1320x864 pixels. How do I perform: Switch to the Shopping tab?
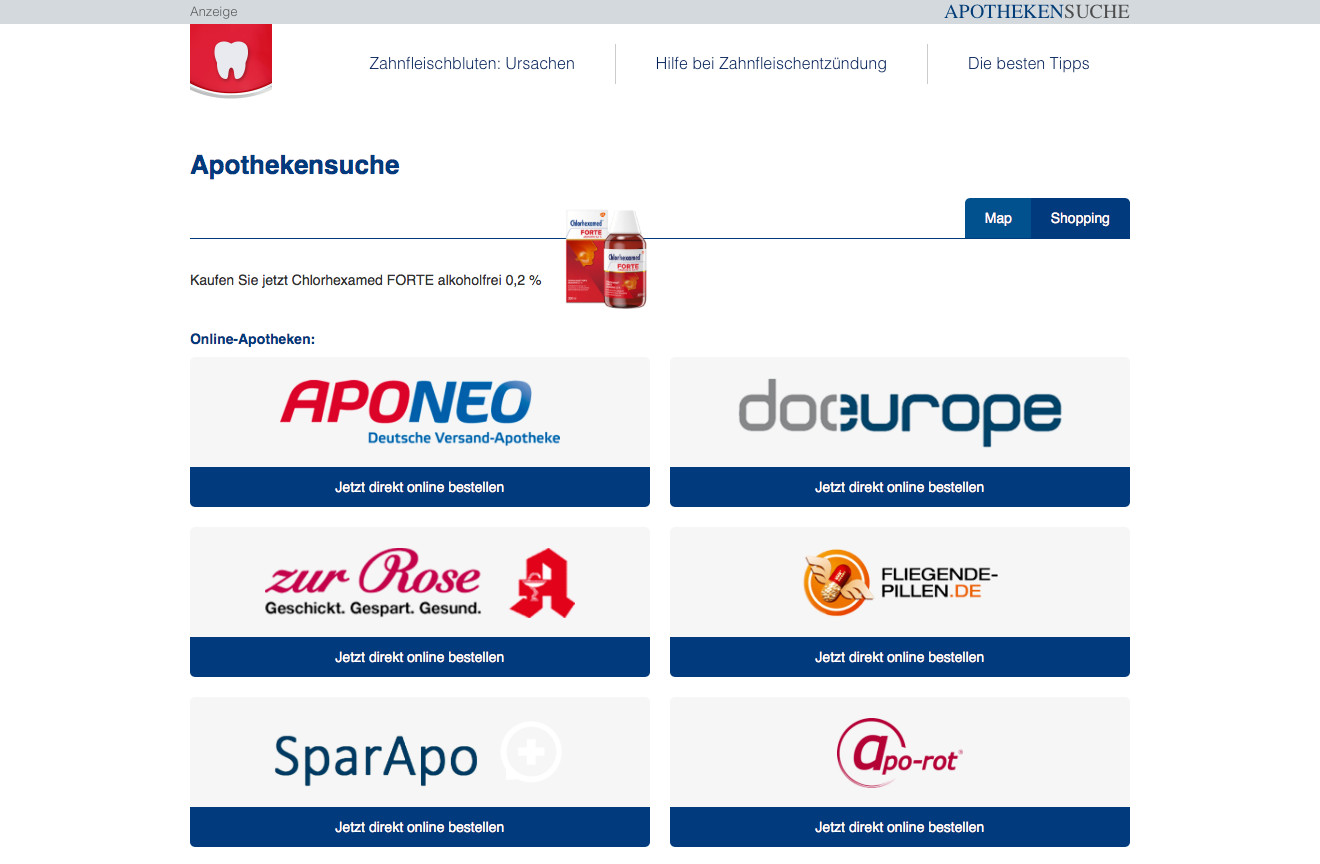click(x=1080, y=218)
